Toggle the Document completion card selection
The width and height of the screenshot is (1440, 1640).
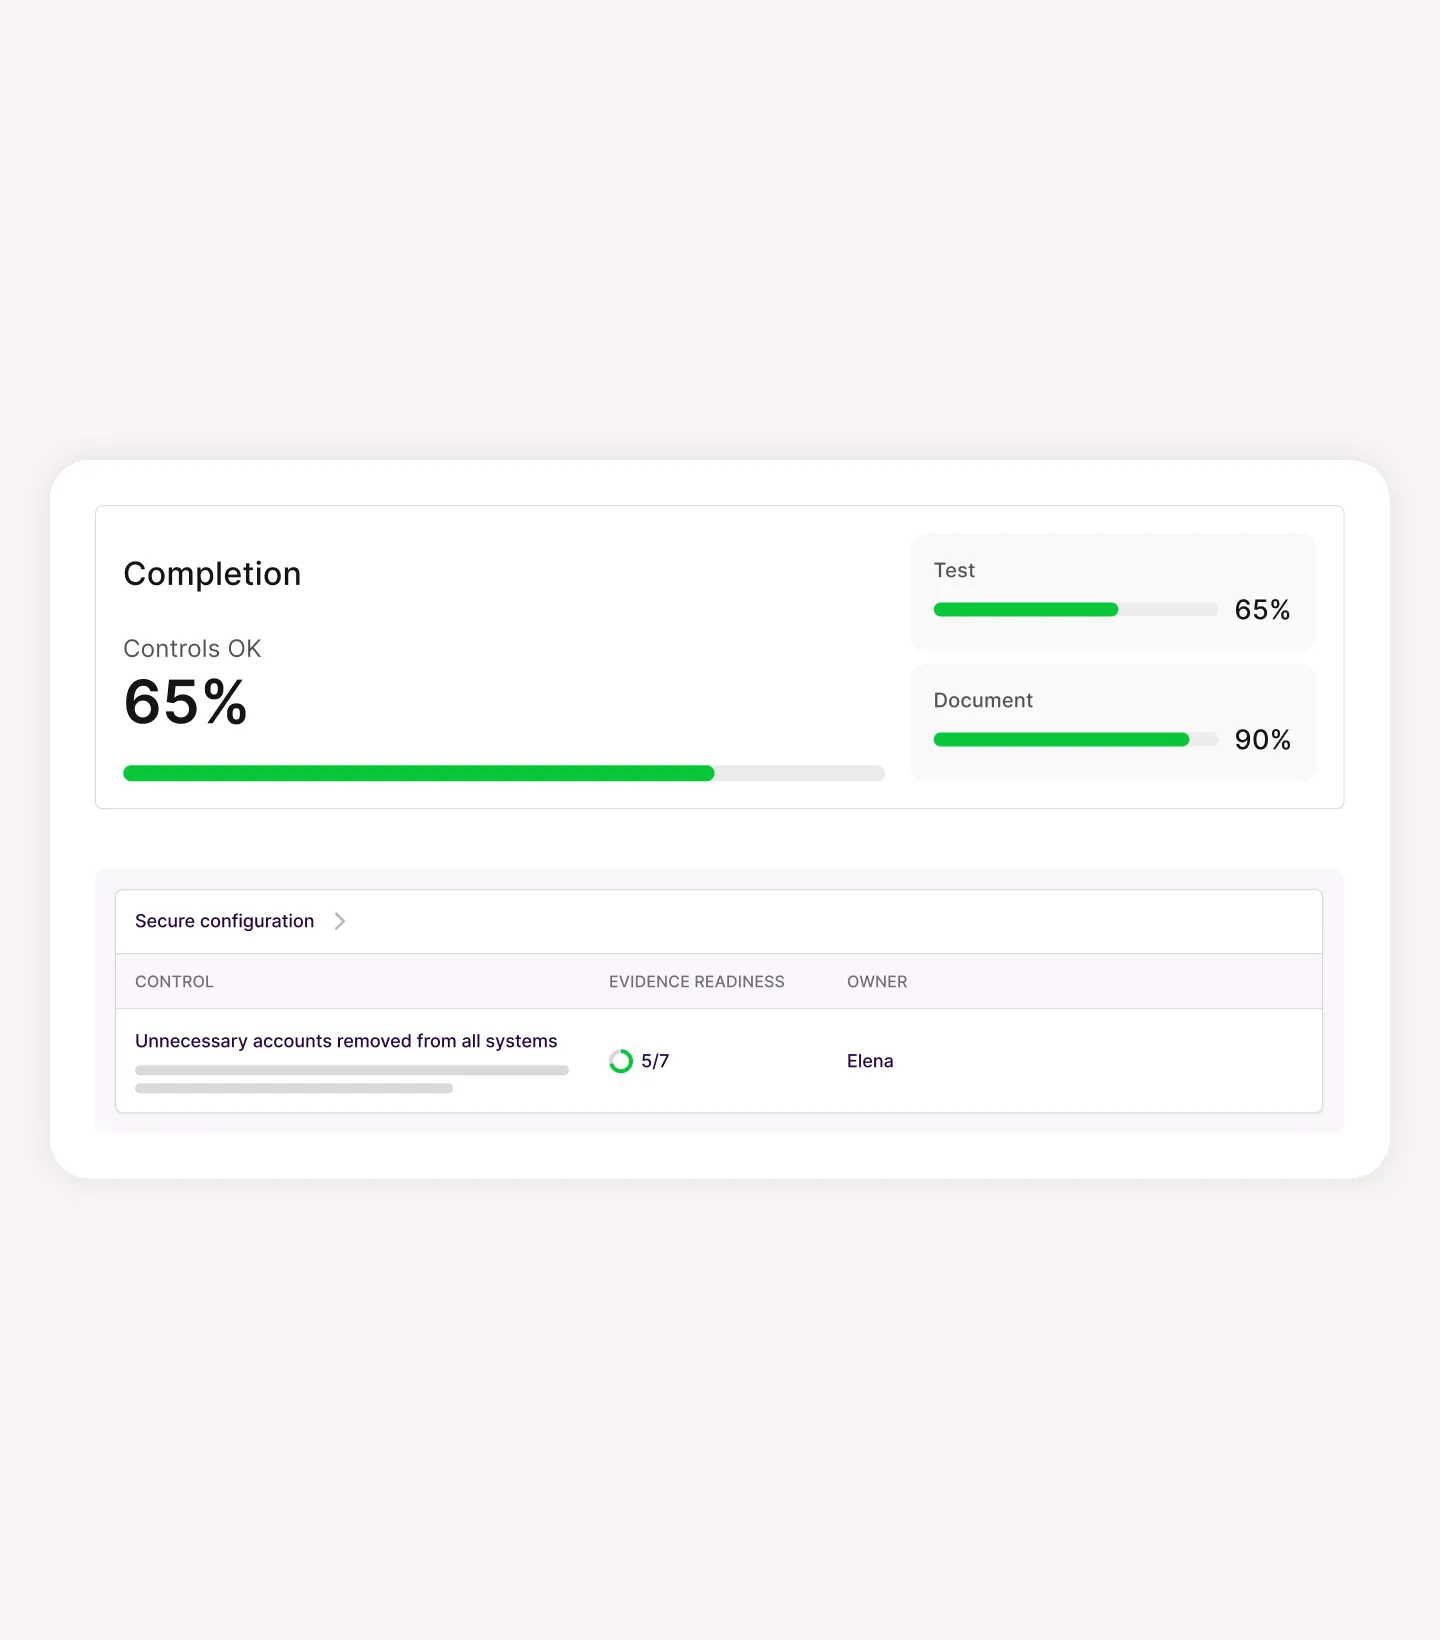click(1112, 722)
